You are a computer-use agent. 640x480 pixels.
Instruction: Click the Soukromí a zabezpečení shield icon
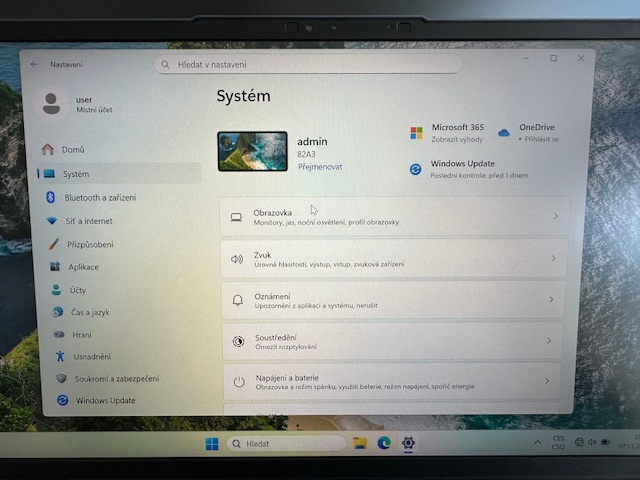[x=62, y=378]
